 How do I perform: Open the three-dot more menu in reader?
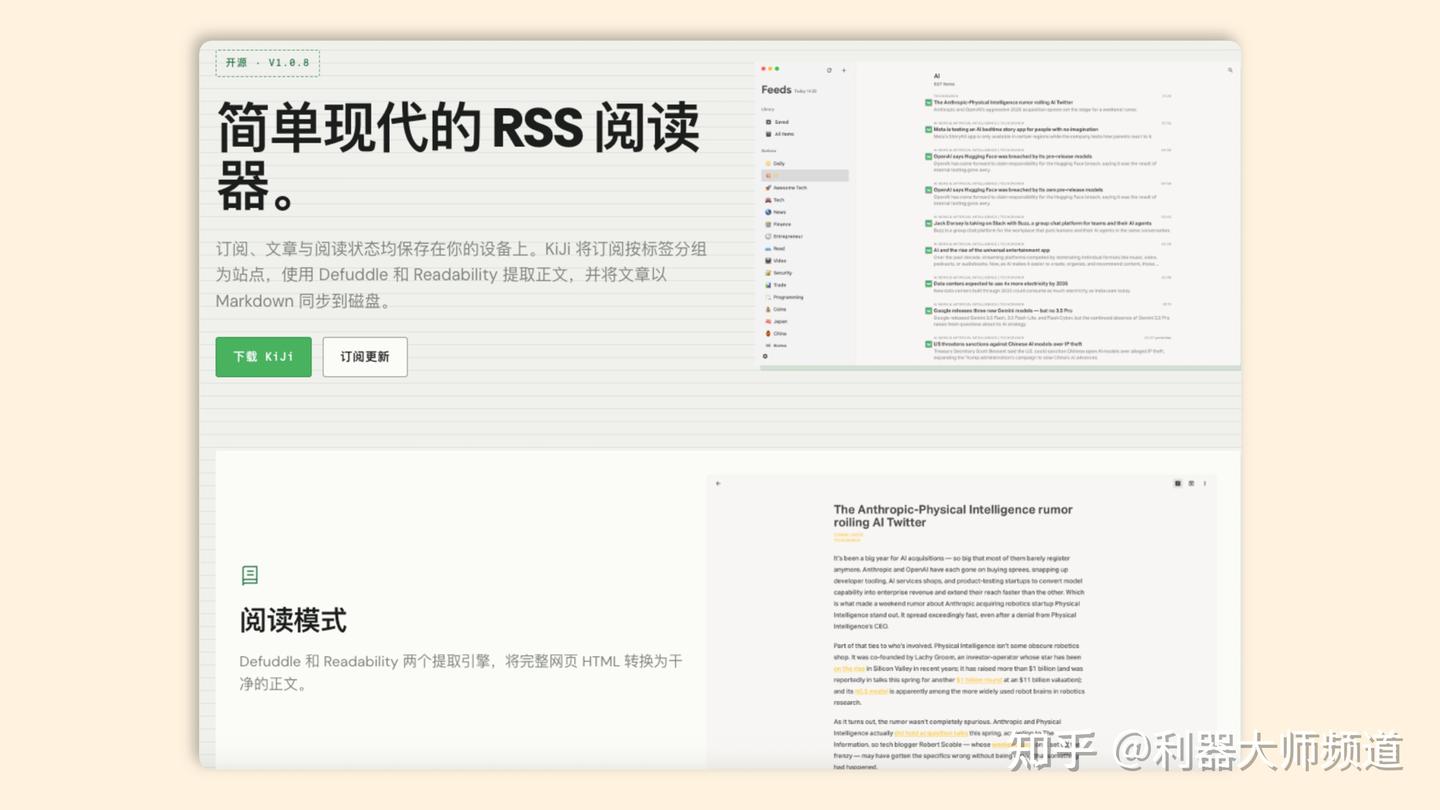[x=1204, y=483]
